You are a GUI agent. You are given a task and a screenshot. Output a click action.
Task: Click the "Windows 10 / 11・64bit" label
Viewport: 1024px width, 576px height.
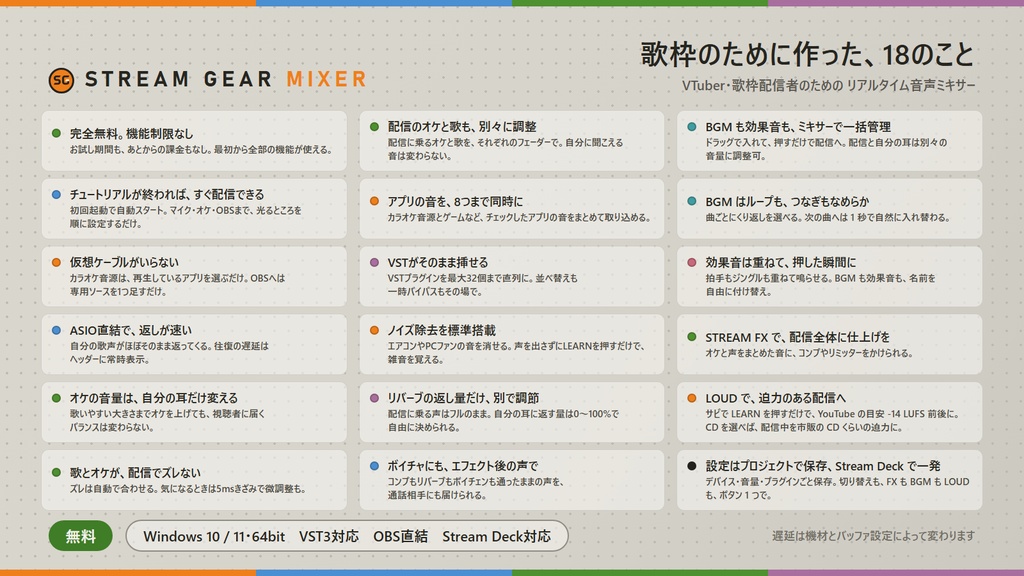[x=214, y=536]
